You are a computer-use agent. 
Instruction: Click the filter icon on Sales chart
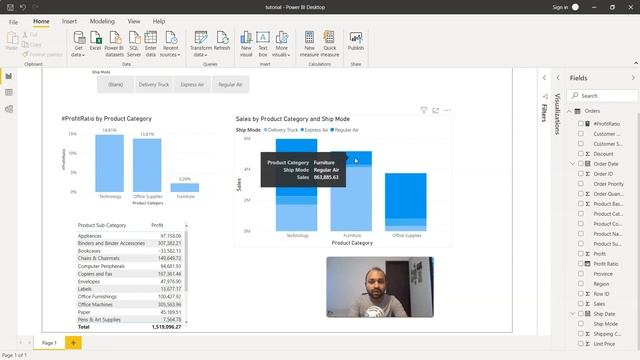[424, 110]
